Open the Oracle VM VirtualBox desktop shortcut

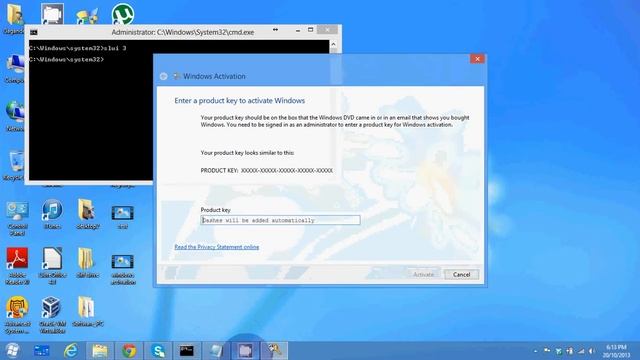coord(52,315)
